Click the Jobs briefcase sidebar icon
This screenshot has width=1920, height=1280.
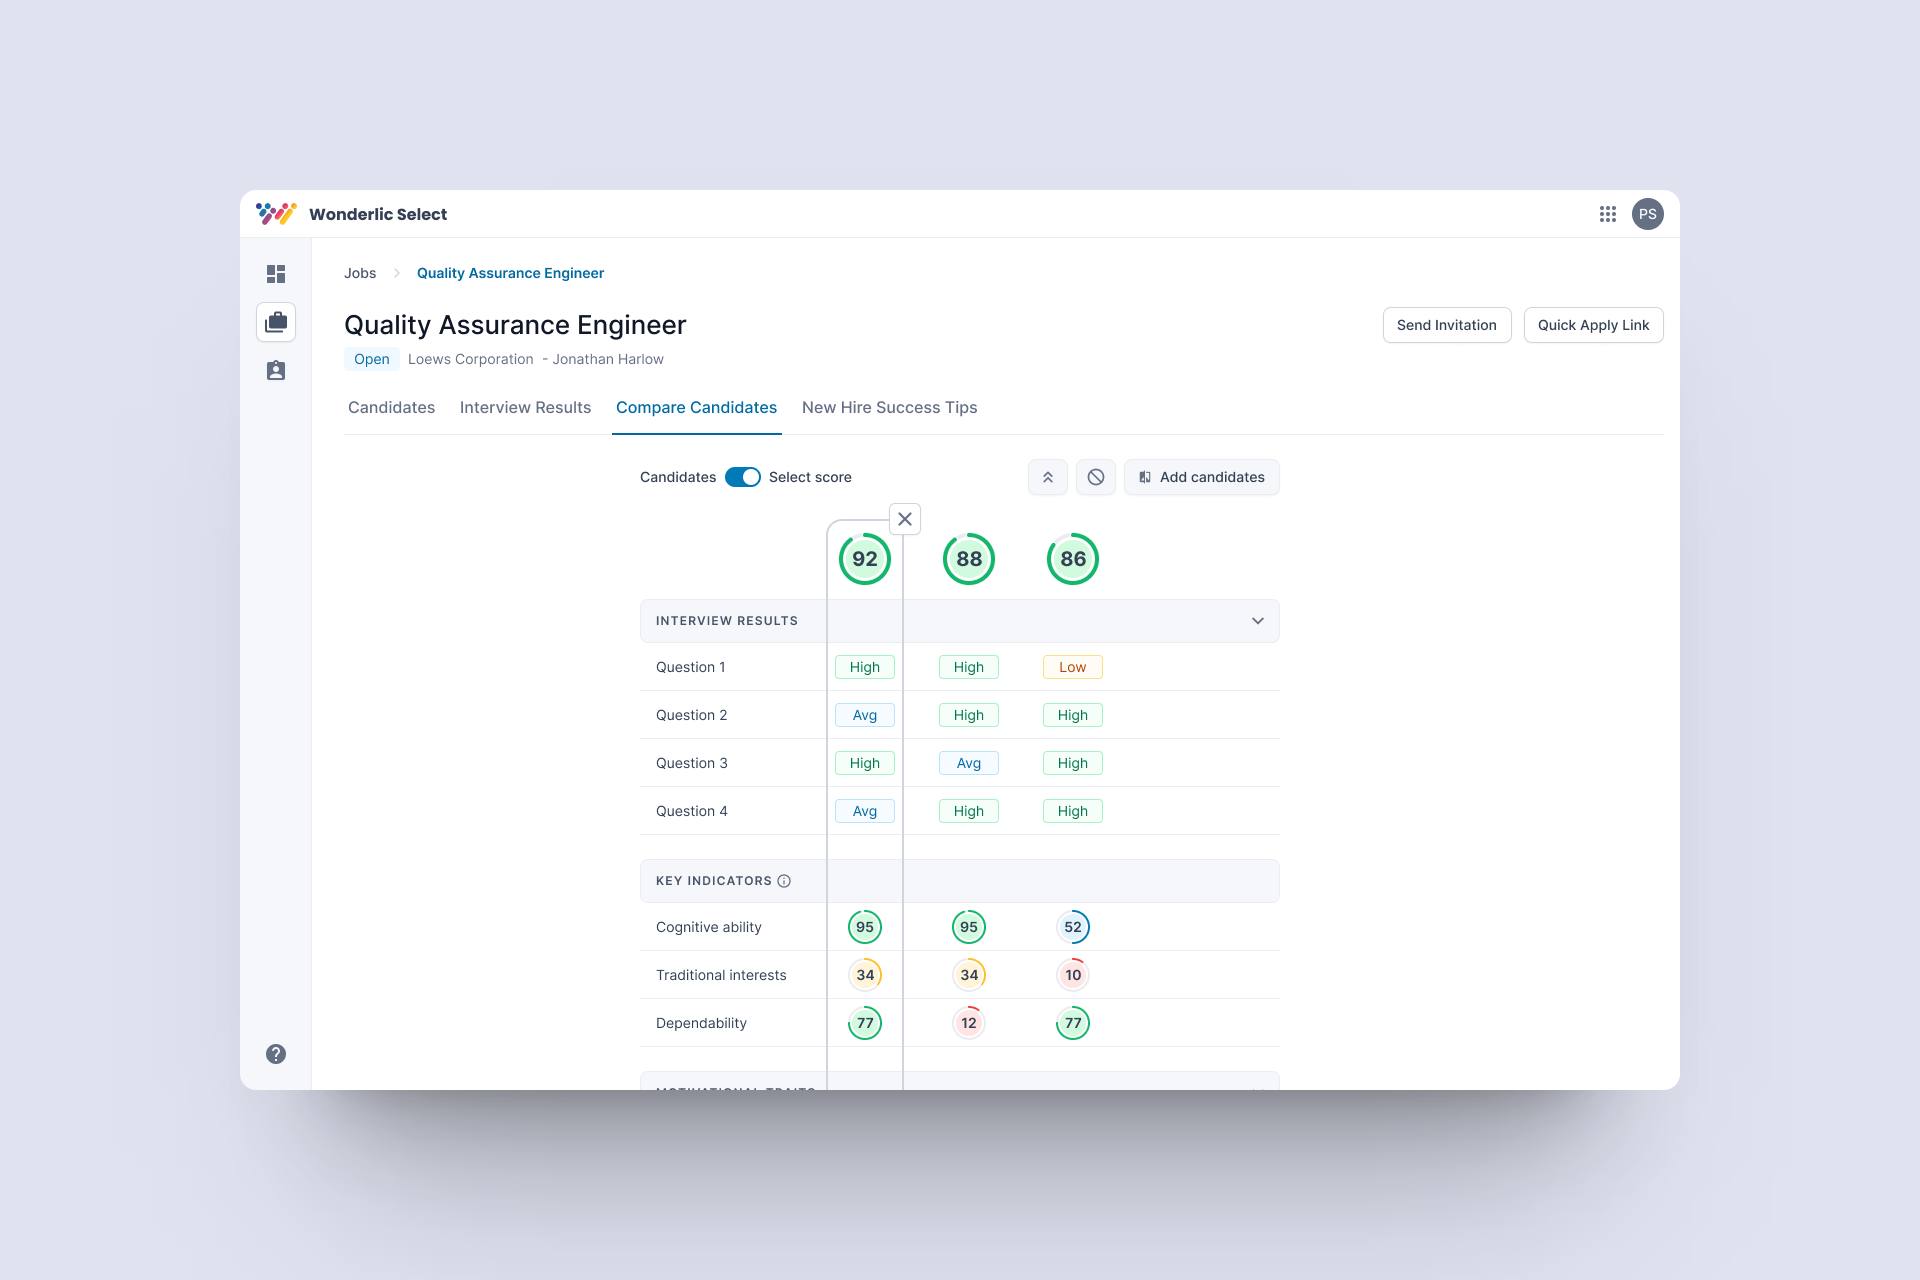click(x=276, y=322)
